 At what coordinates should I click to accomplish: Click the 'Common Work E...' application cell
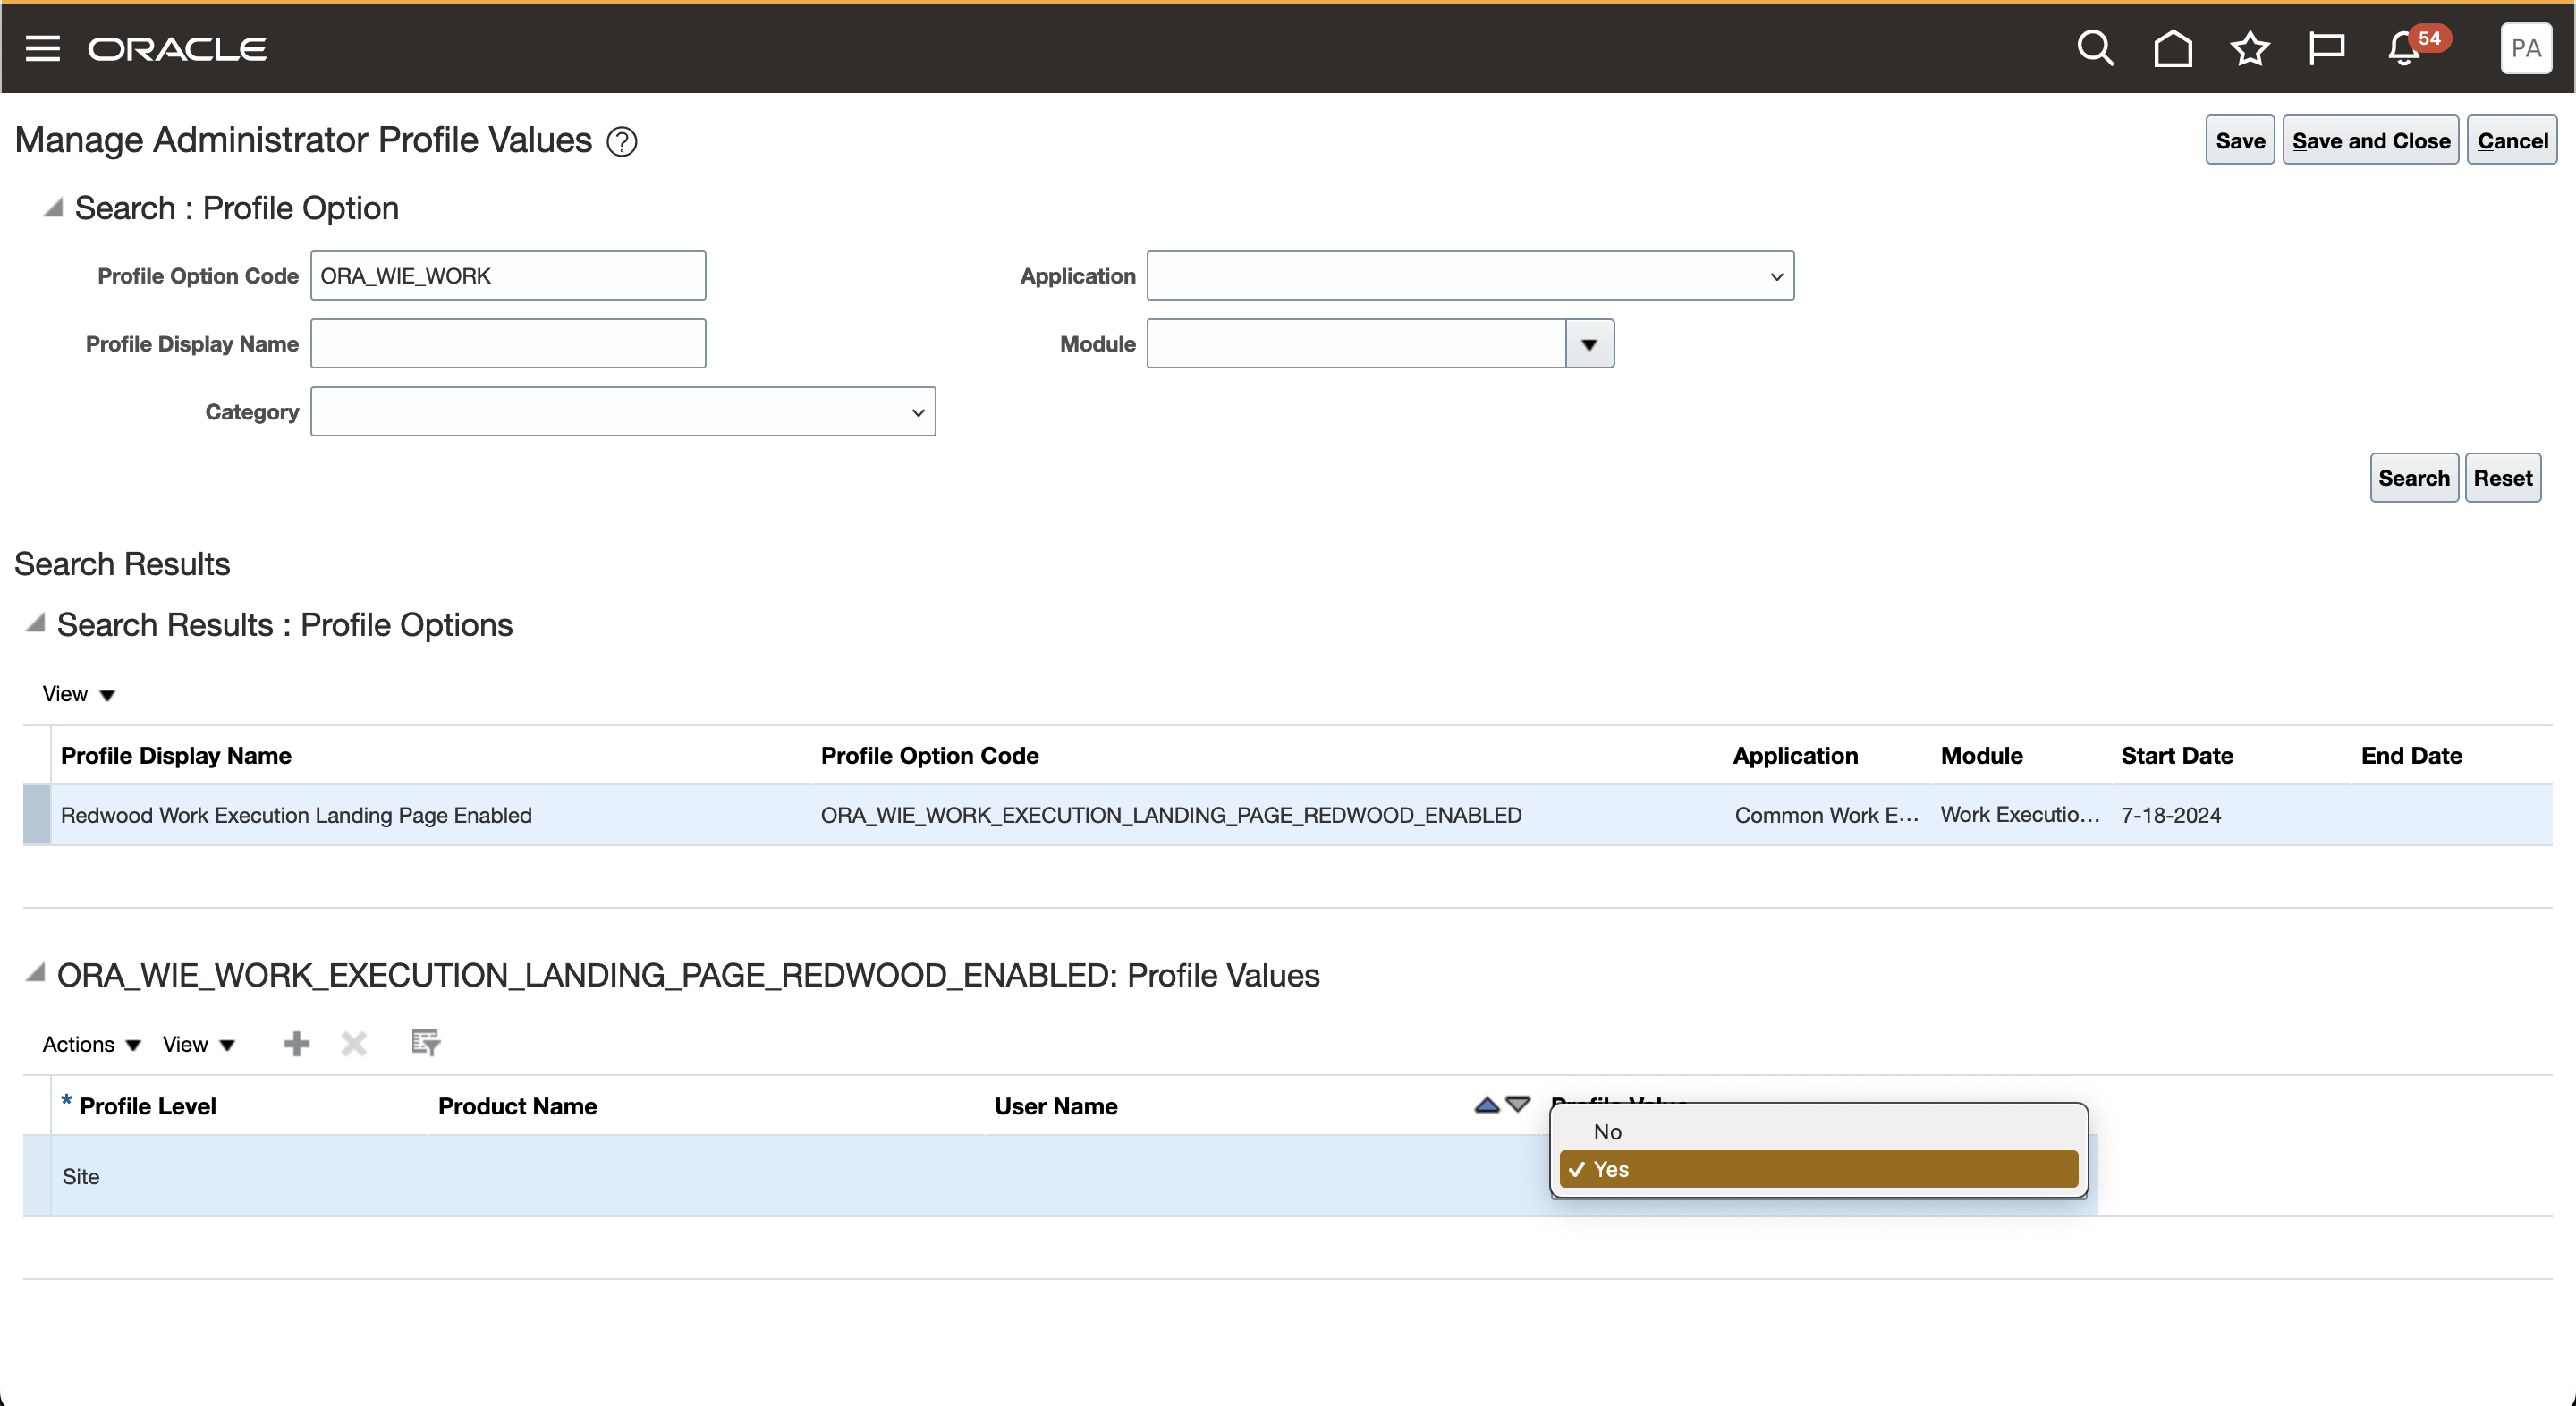1826,815
